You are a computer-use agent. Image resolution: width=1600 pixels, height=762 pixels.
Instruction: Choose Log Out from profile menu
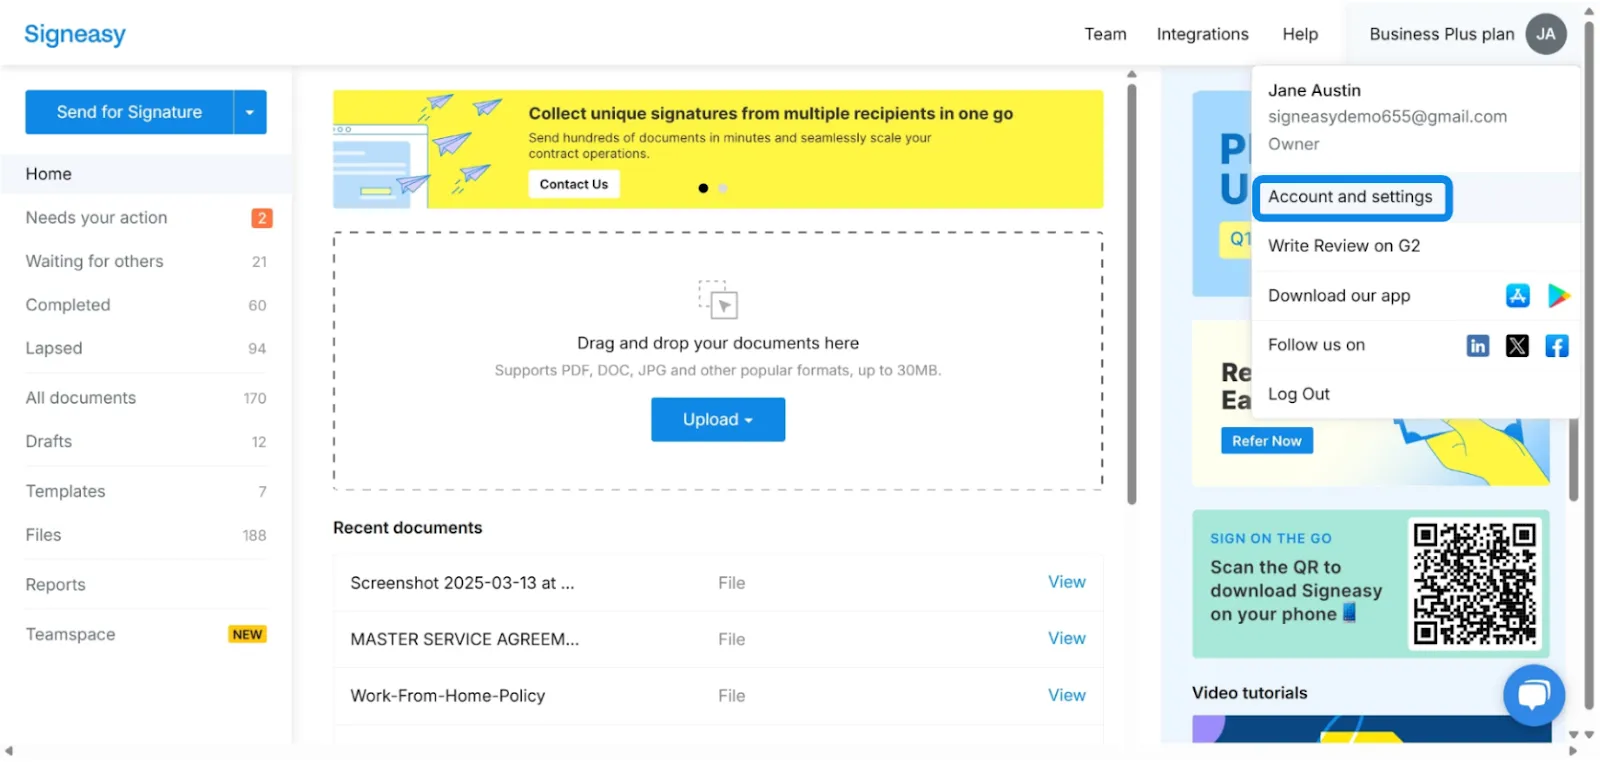(1298, 394)
